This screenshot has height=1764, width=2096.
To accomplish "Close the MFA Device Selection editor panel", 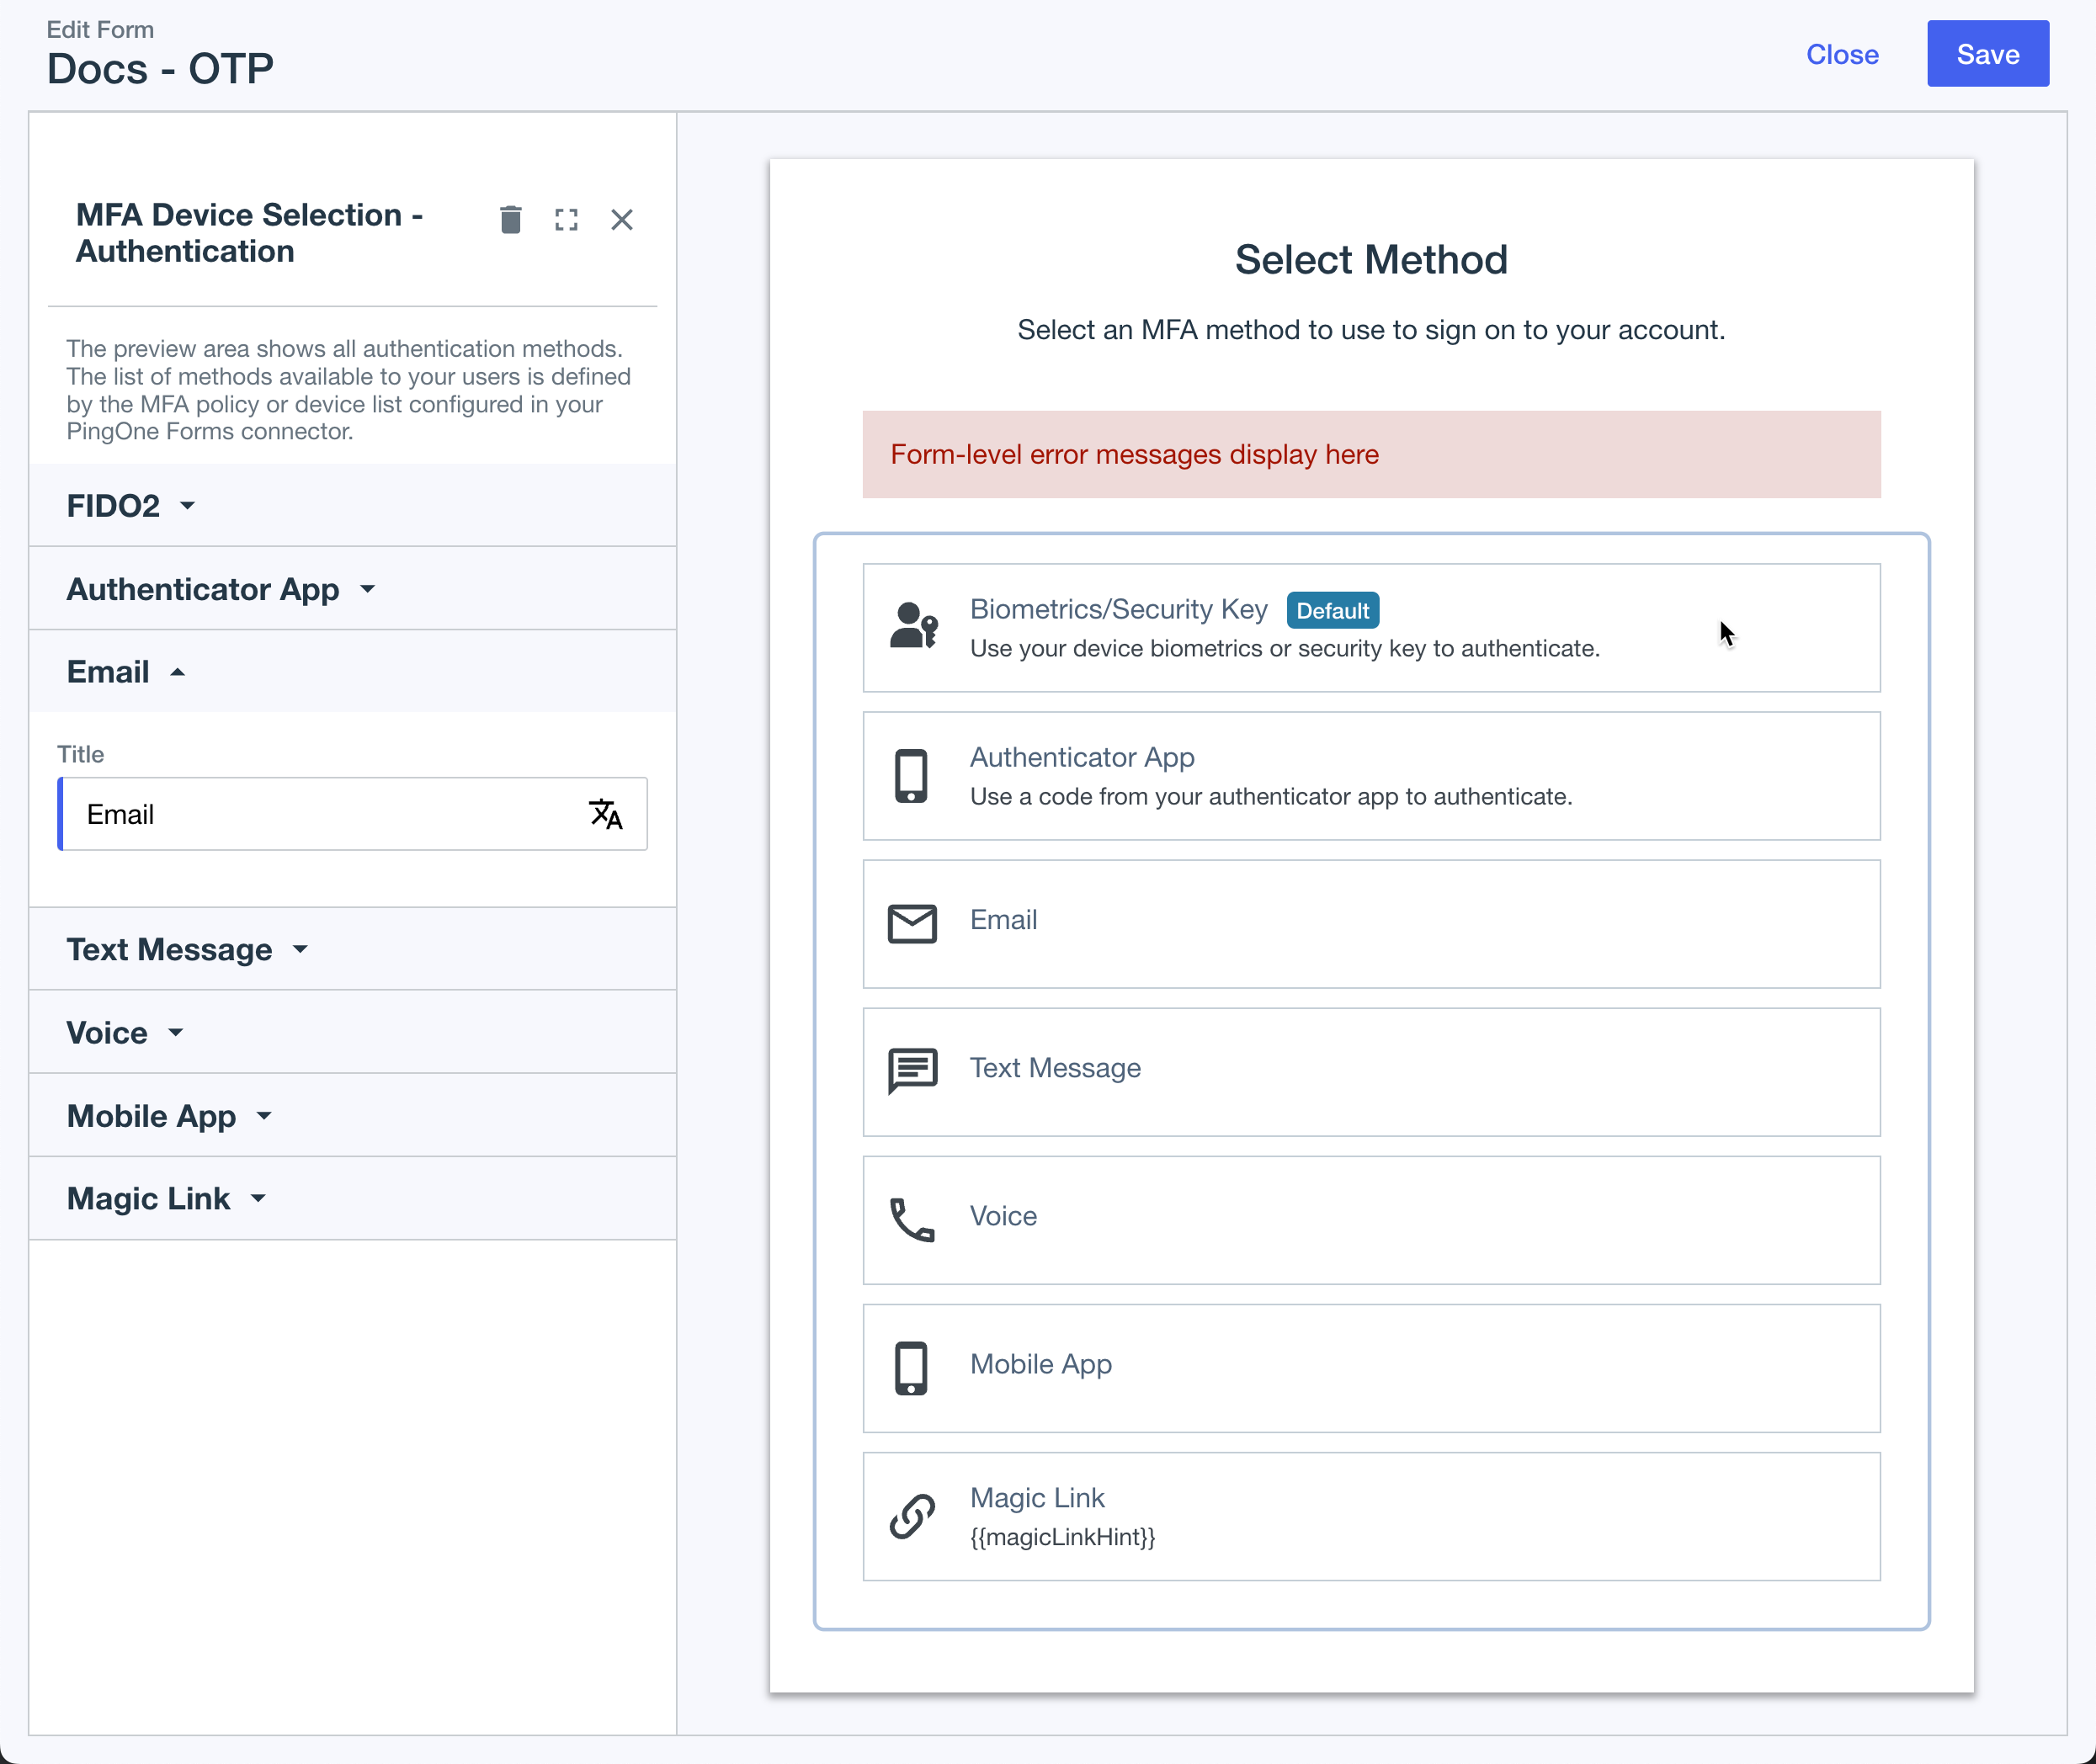I will 622,219.
